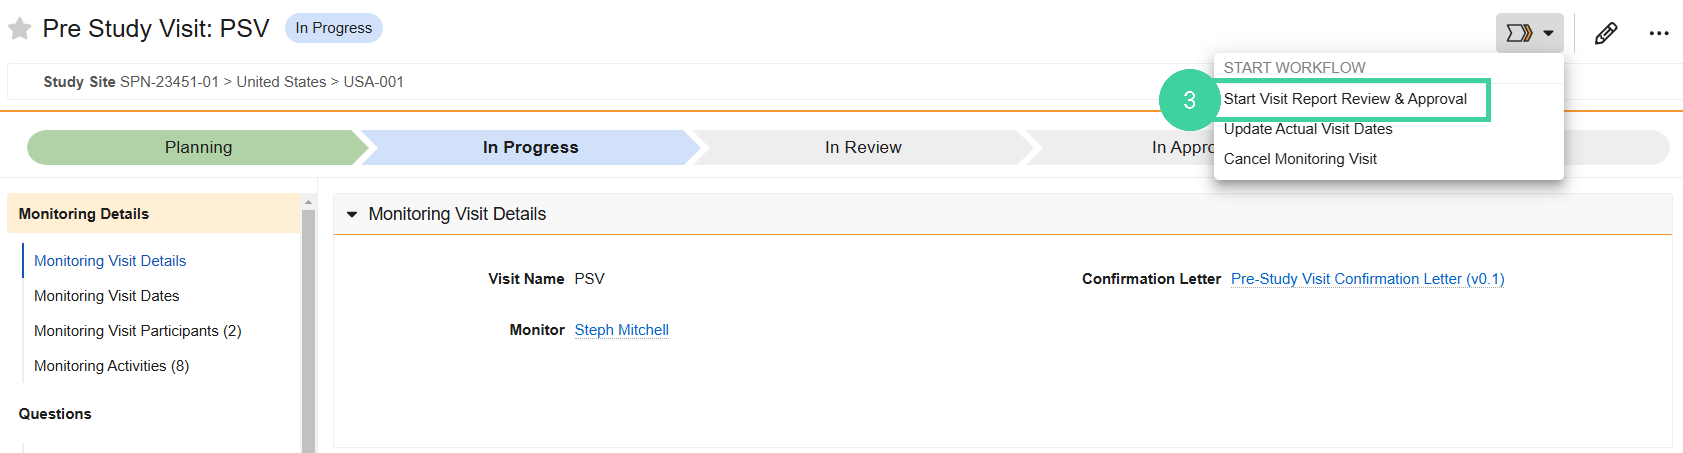Screen dimensions: 1683x453
Task: Go to Monitoring Visit Details in sidebar
Action: coord(110,261)
